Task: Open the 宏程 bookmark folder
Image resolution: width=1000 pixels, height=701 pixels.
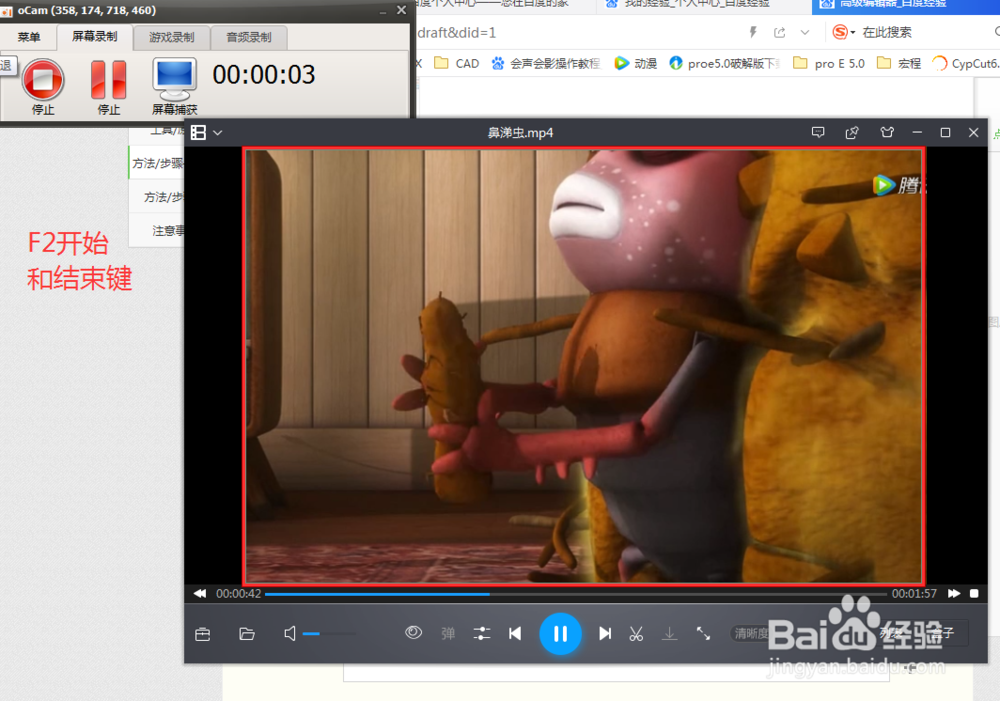Action: pyautogui.click(x=899, y=63)
